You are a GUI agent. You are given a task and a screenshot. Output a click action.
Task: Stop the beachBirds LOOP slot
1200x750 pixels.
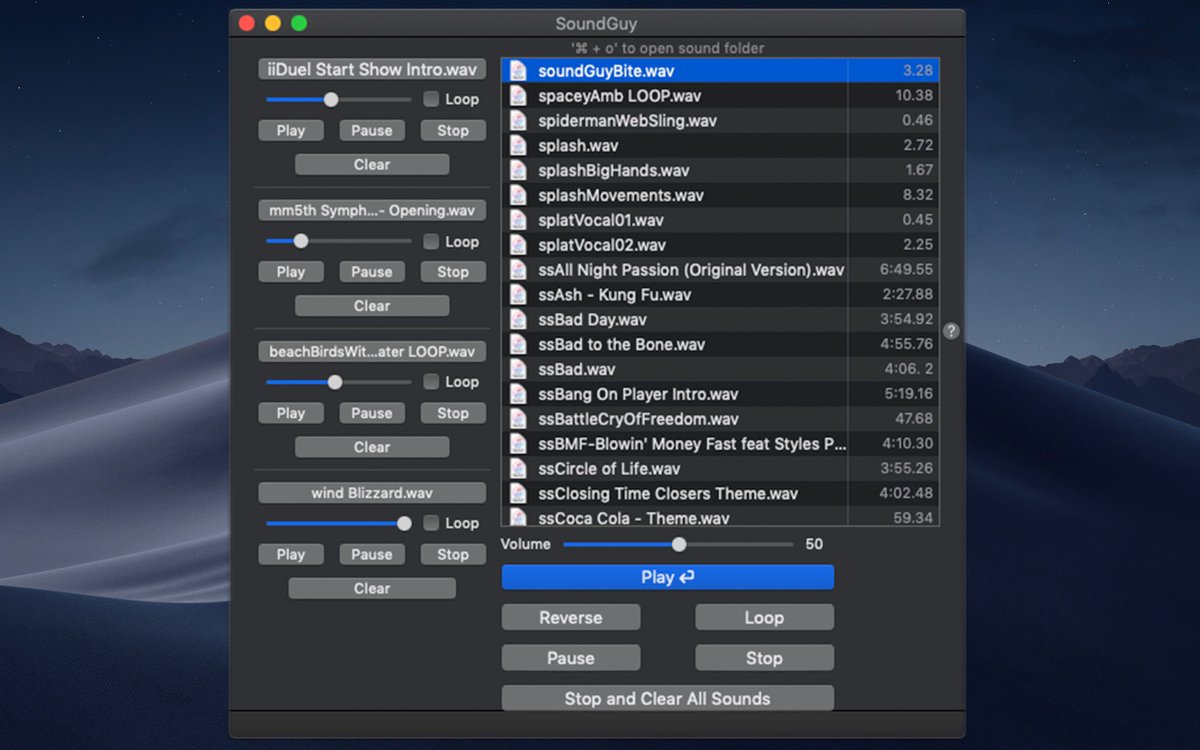(453, 413)
